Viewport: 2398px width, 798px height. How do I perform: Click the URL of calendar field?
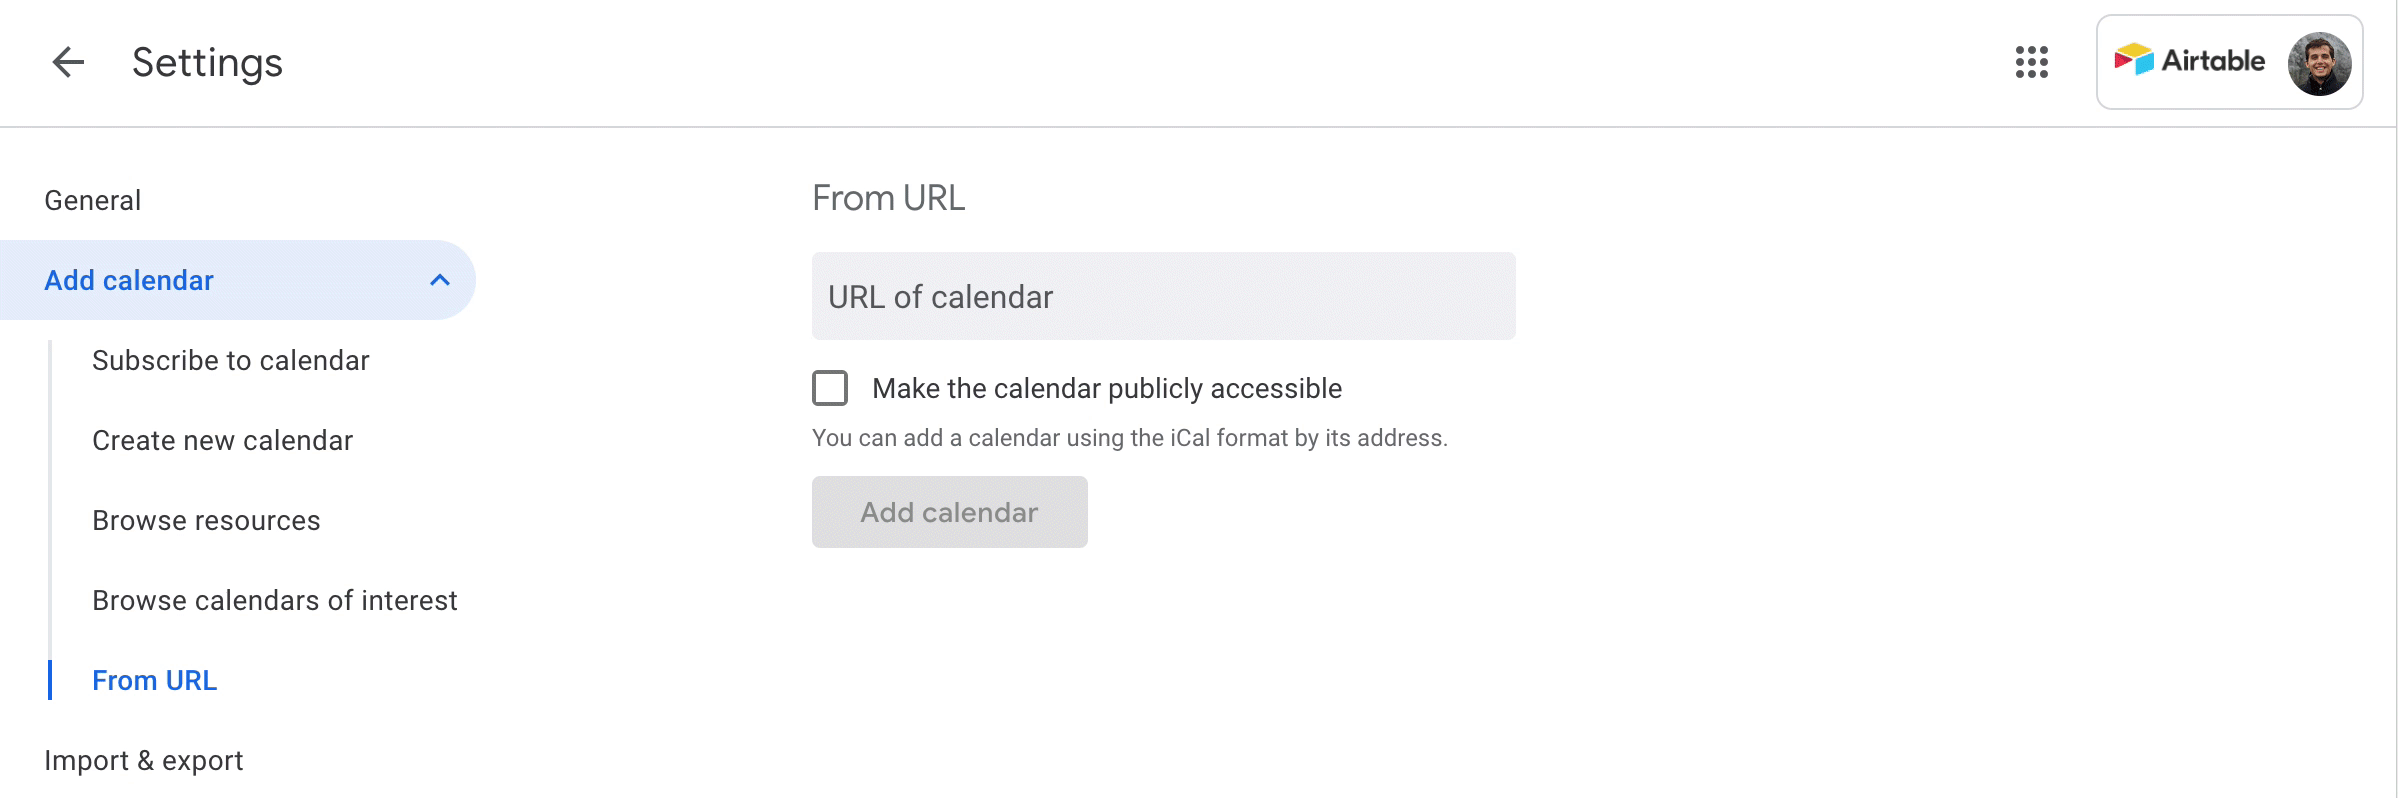pos(1163,296)
